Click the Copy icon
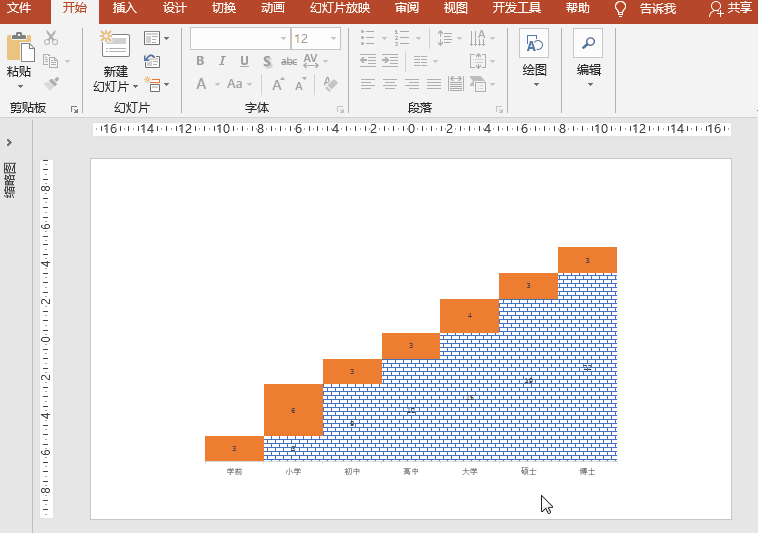The width and height of the screenshot is (758, 533). (x=50, y=61)
